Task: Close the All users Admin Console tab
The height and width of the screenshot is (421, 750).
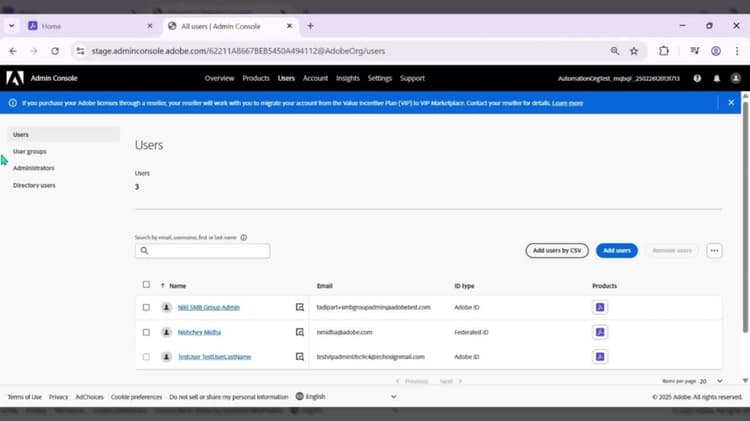Action: [x=289, y=26]
